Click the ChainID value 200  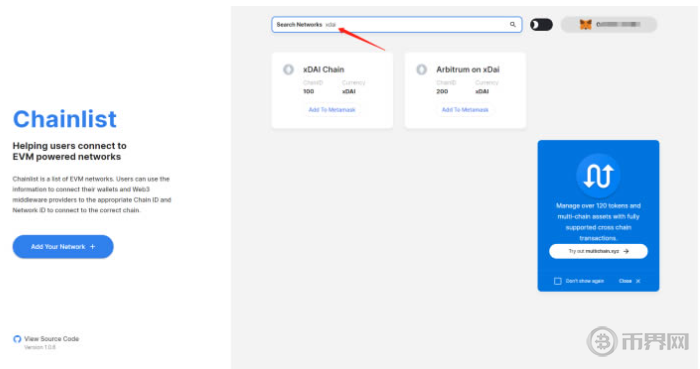(442, 91)
